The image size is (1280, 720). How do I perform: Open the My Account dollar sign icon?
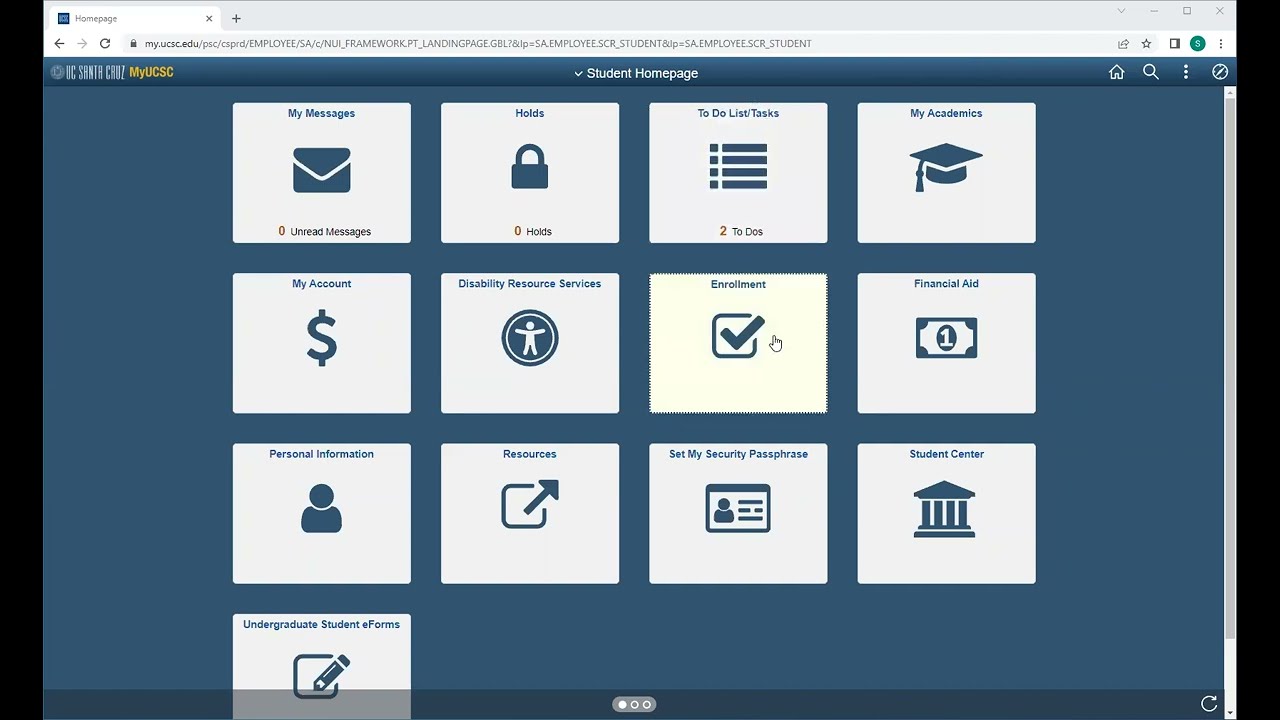point(321,338)
